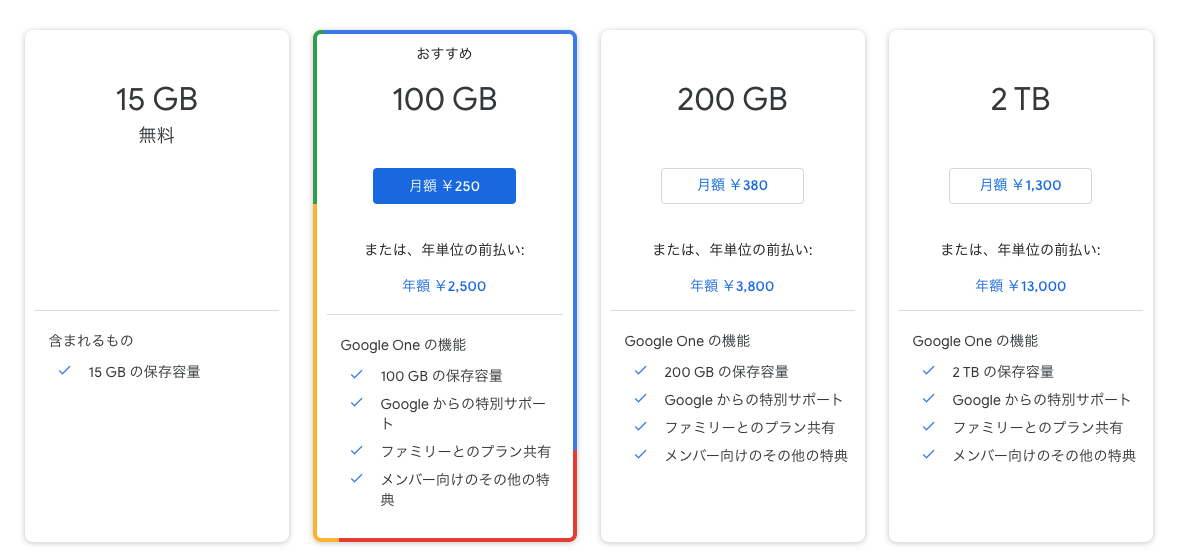Click checkmark beside 15 GB の保存容量
Viewport: 1177px width, 552px height.
pyautogui.click(x=65, y=371)
